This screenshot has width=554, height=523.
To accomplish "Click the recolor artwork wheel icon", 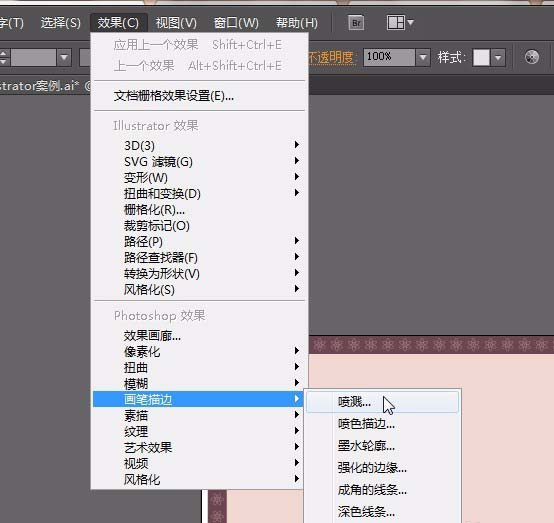I will pos(532,57).
